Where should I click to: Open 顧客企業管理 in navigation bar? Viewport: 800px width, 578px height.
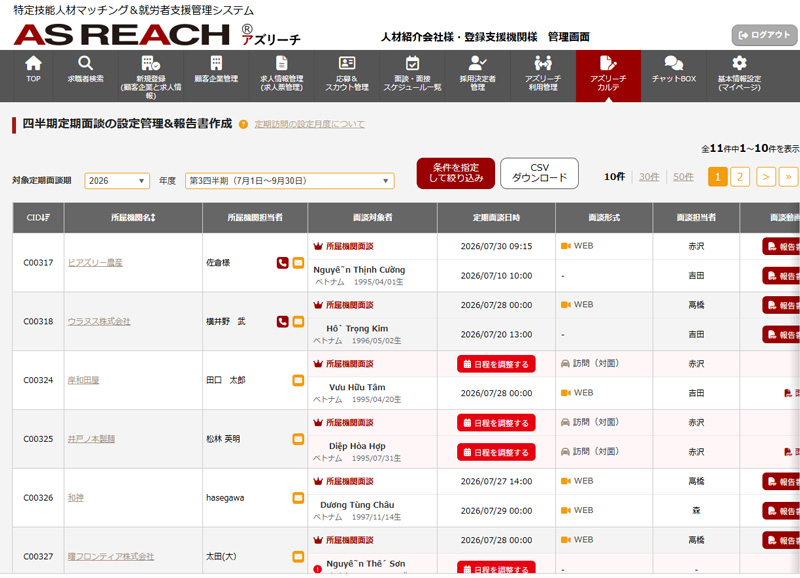(216, 76)
